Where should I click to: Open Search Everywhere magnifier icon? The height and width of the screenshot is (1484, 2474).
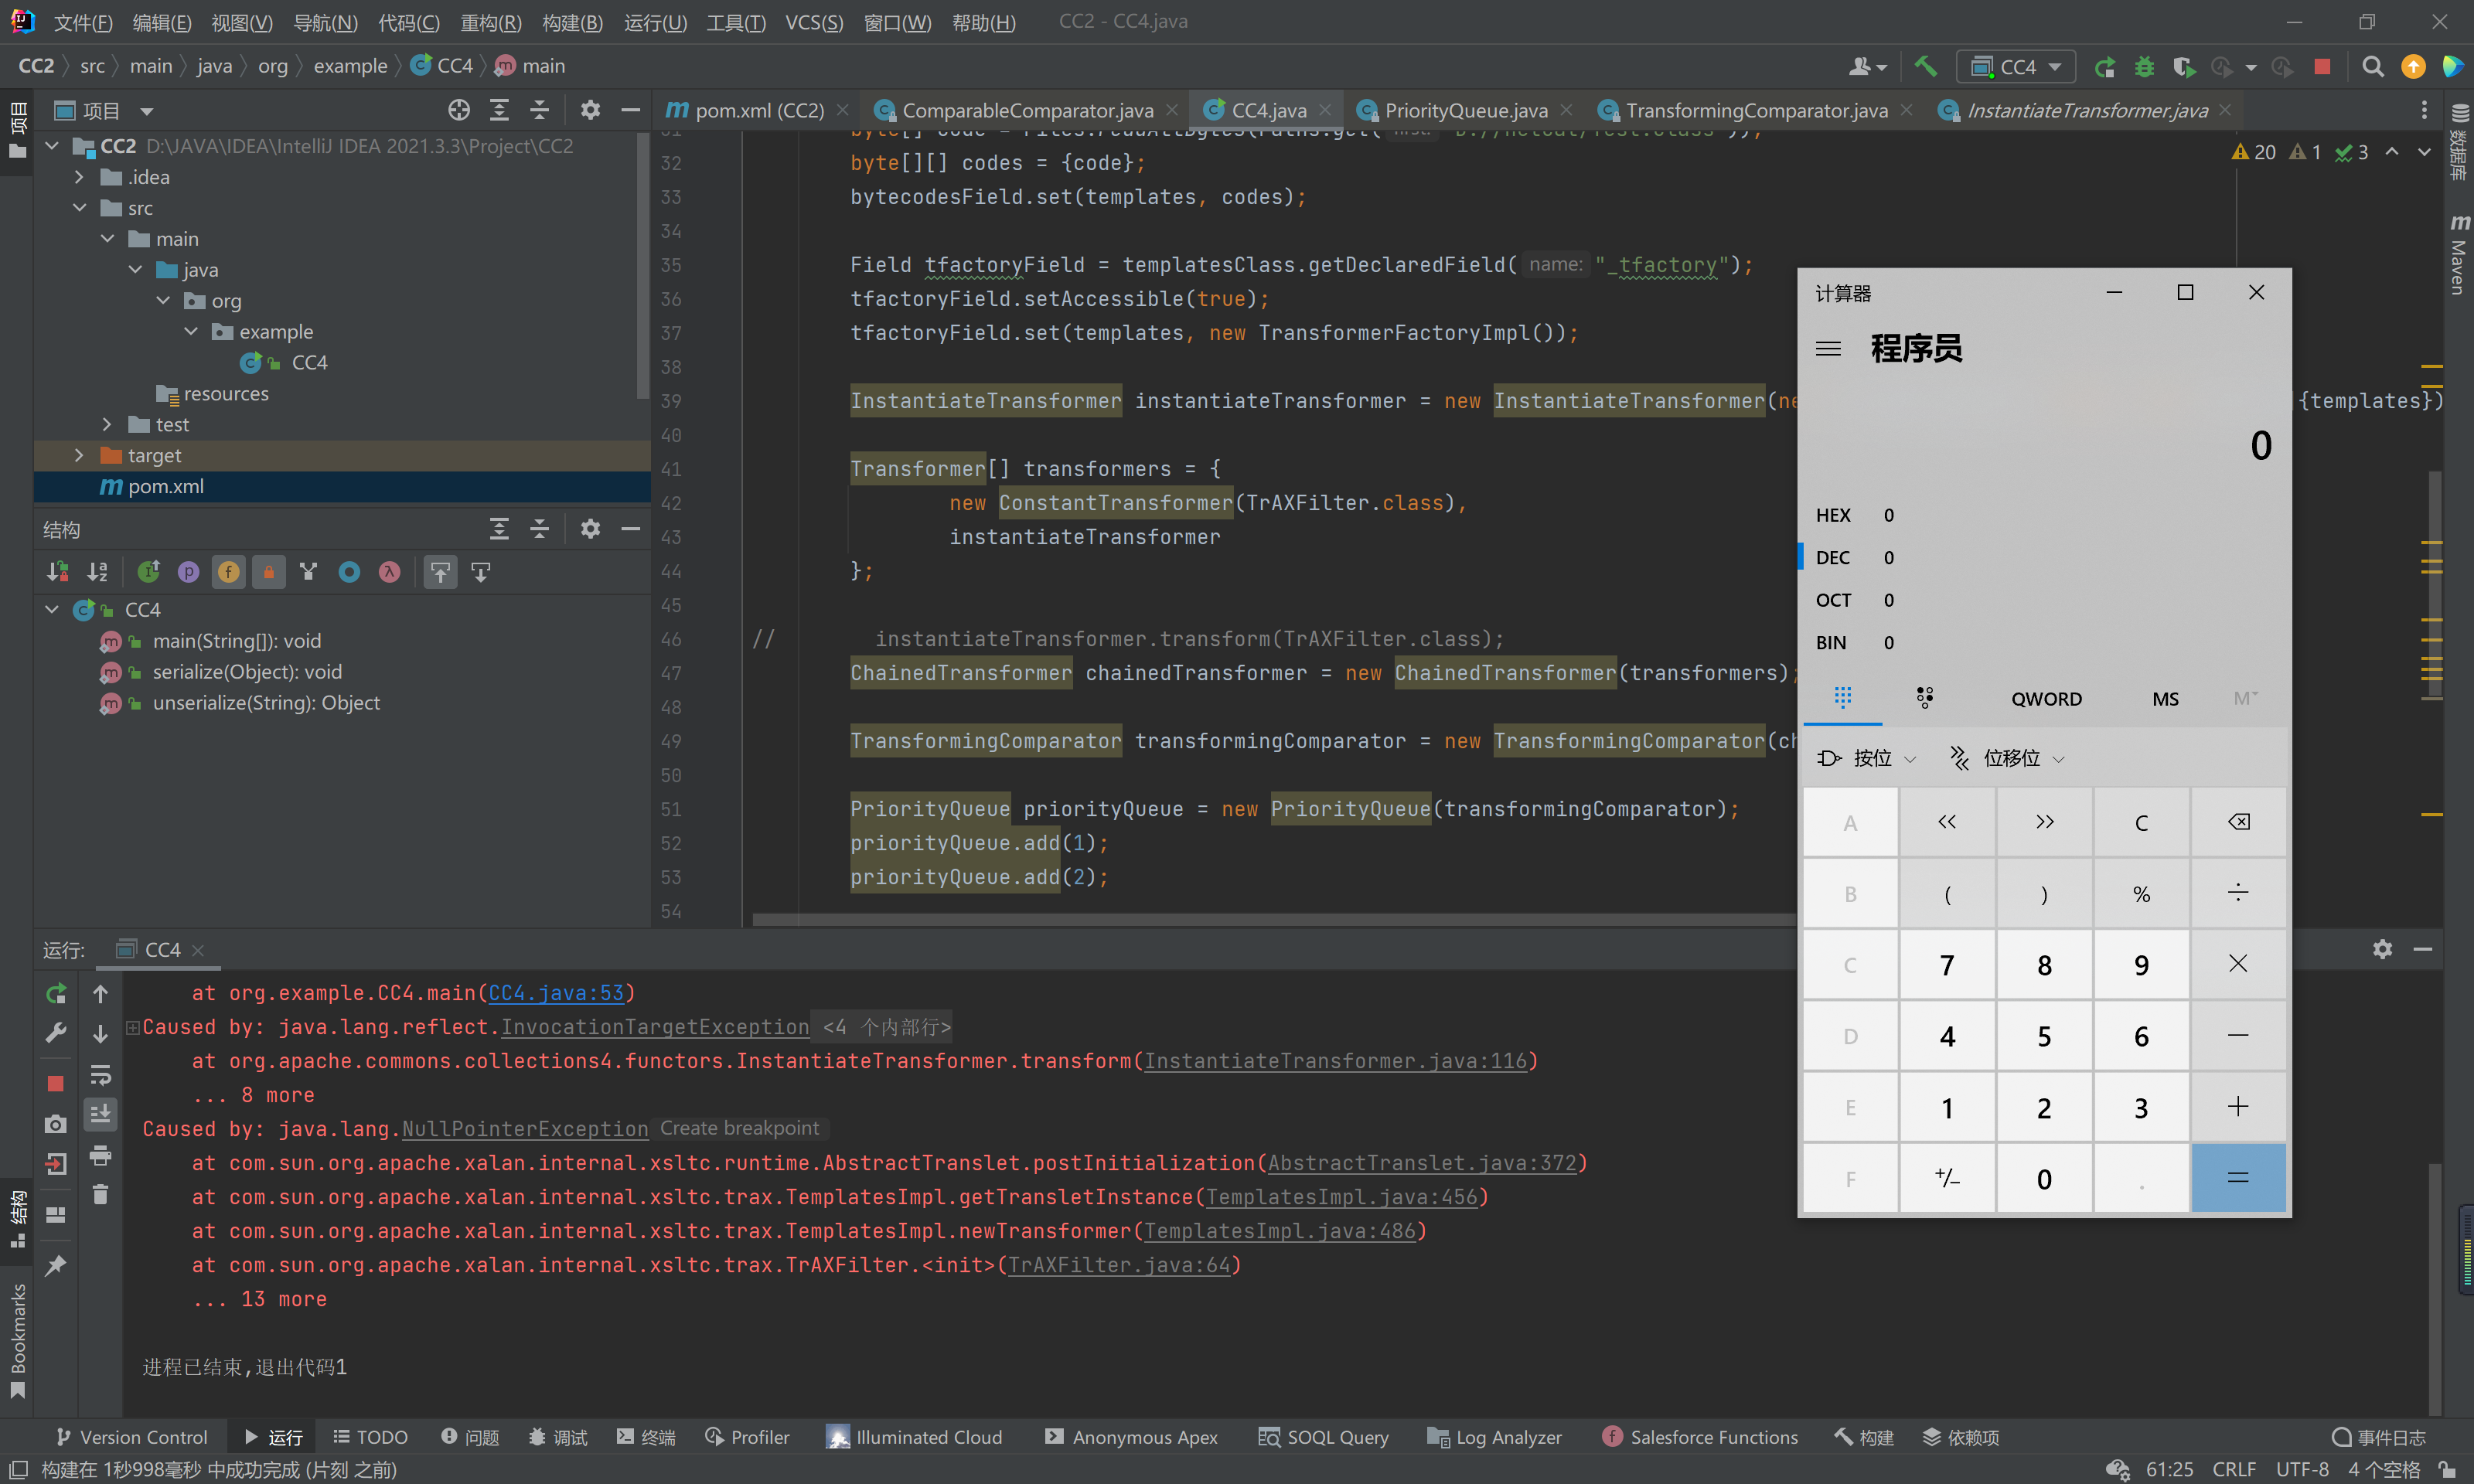2372,66
